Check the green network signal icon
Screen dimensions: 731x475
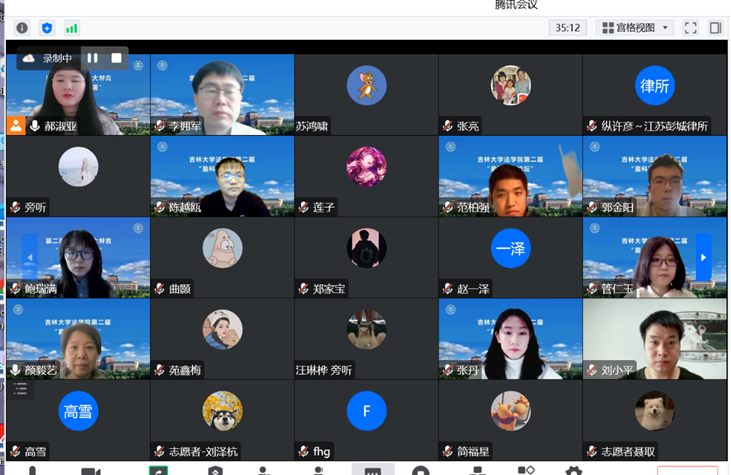point(72,28)
